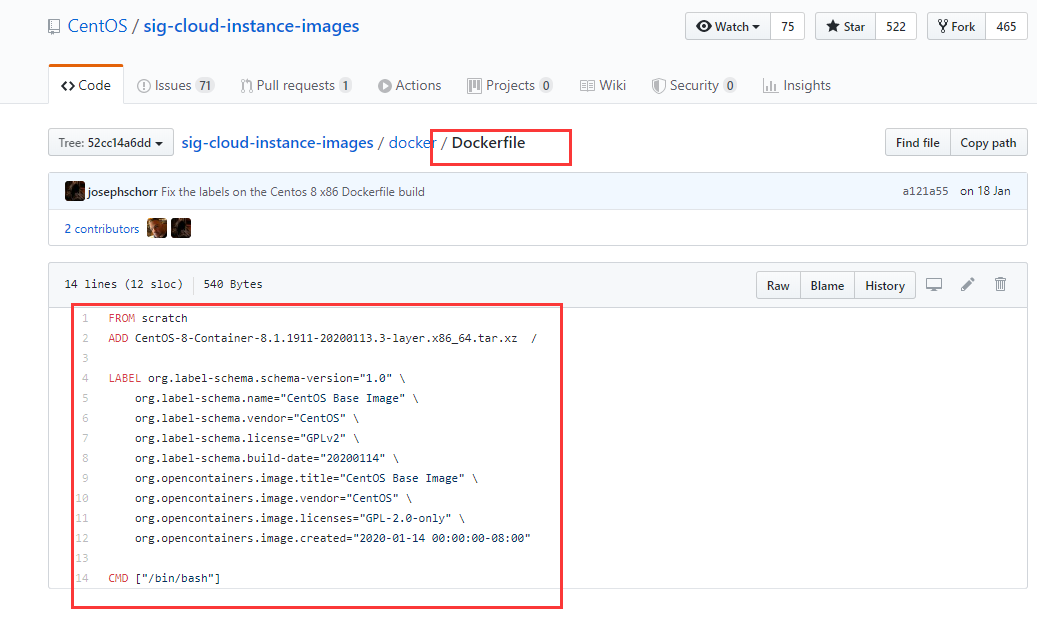Click the Copy path button

point(988,142)
